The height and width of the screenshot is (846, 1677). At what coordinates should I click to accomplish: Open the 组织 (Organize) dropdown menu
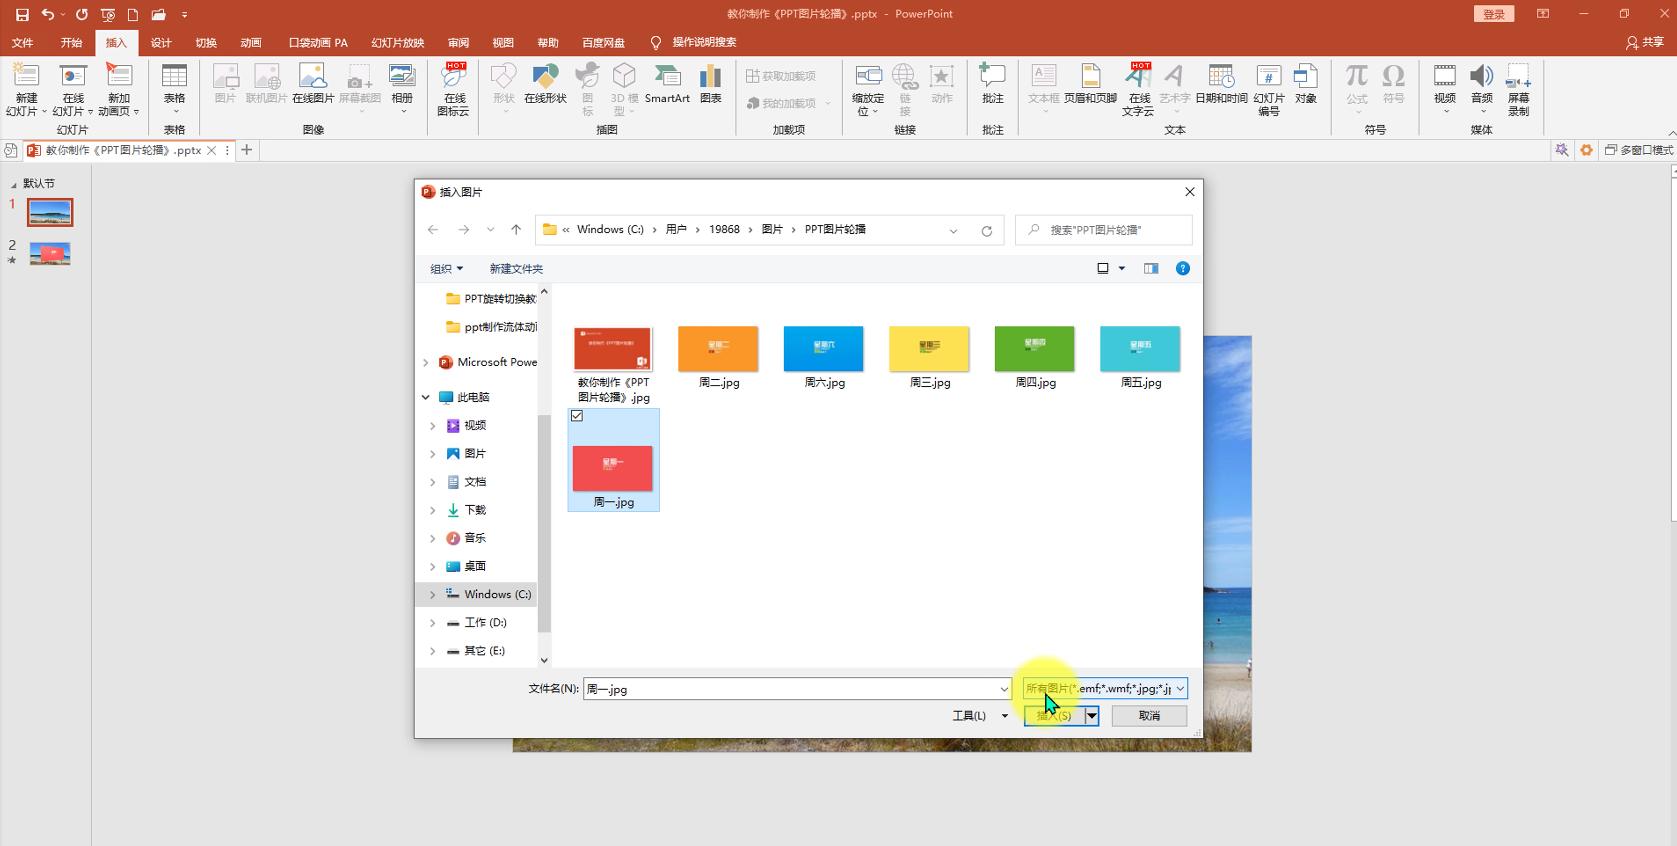446,268
